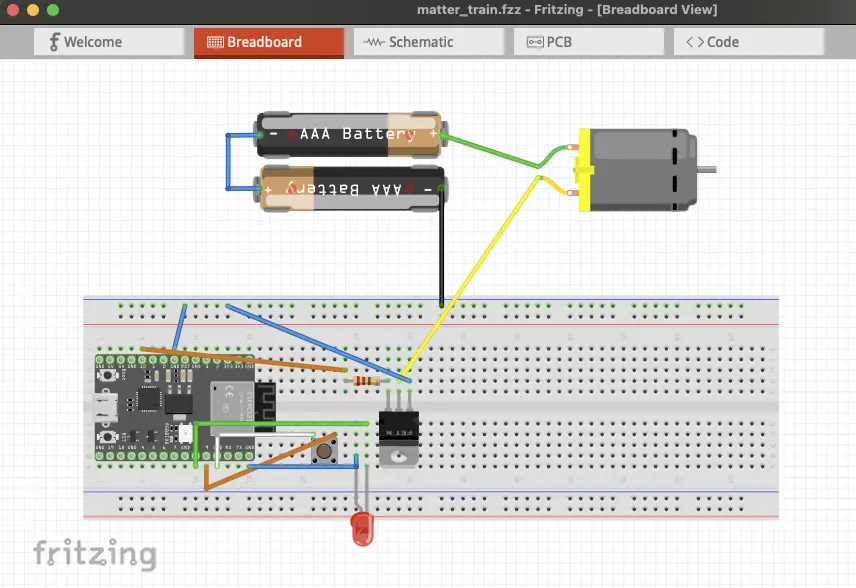This screenshot has height=588, width=856.
Task: Click the red LED component
Action: (x=361, y=529)
